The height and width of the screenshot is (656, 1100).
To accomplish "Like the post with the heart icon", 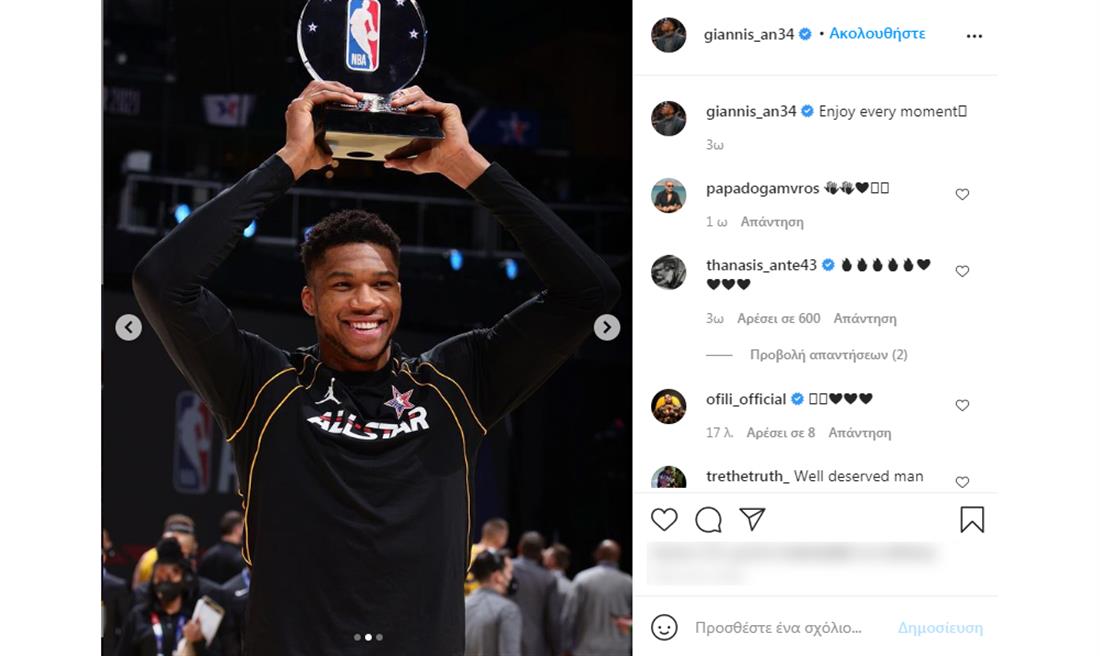I will click(x=664, y=520).
